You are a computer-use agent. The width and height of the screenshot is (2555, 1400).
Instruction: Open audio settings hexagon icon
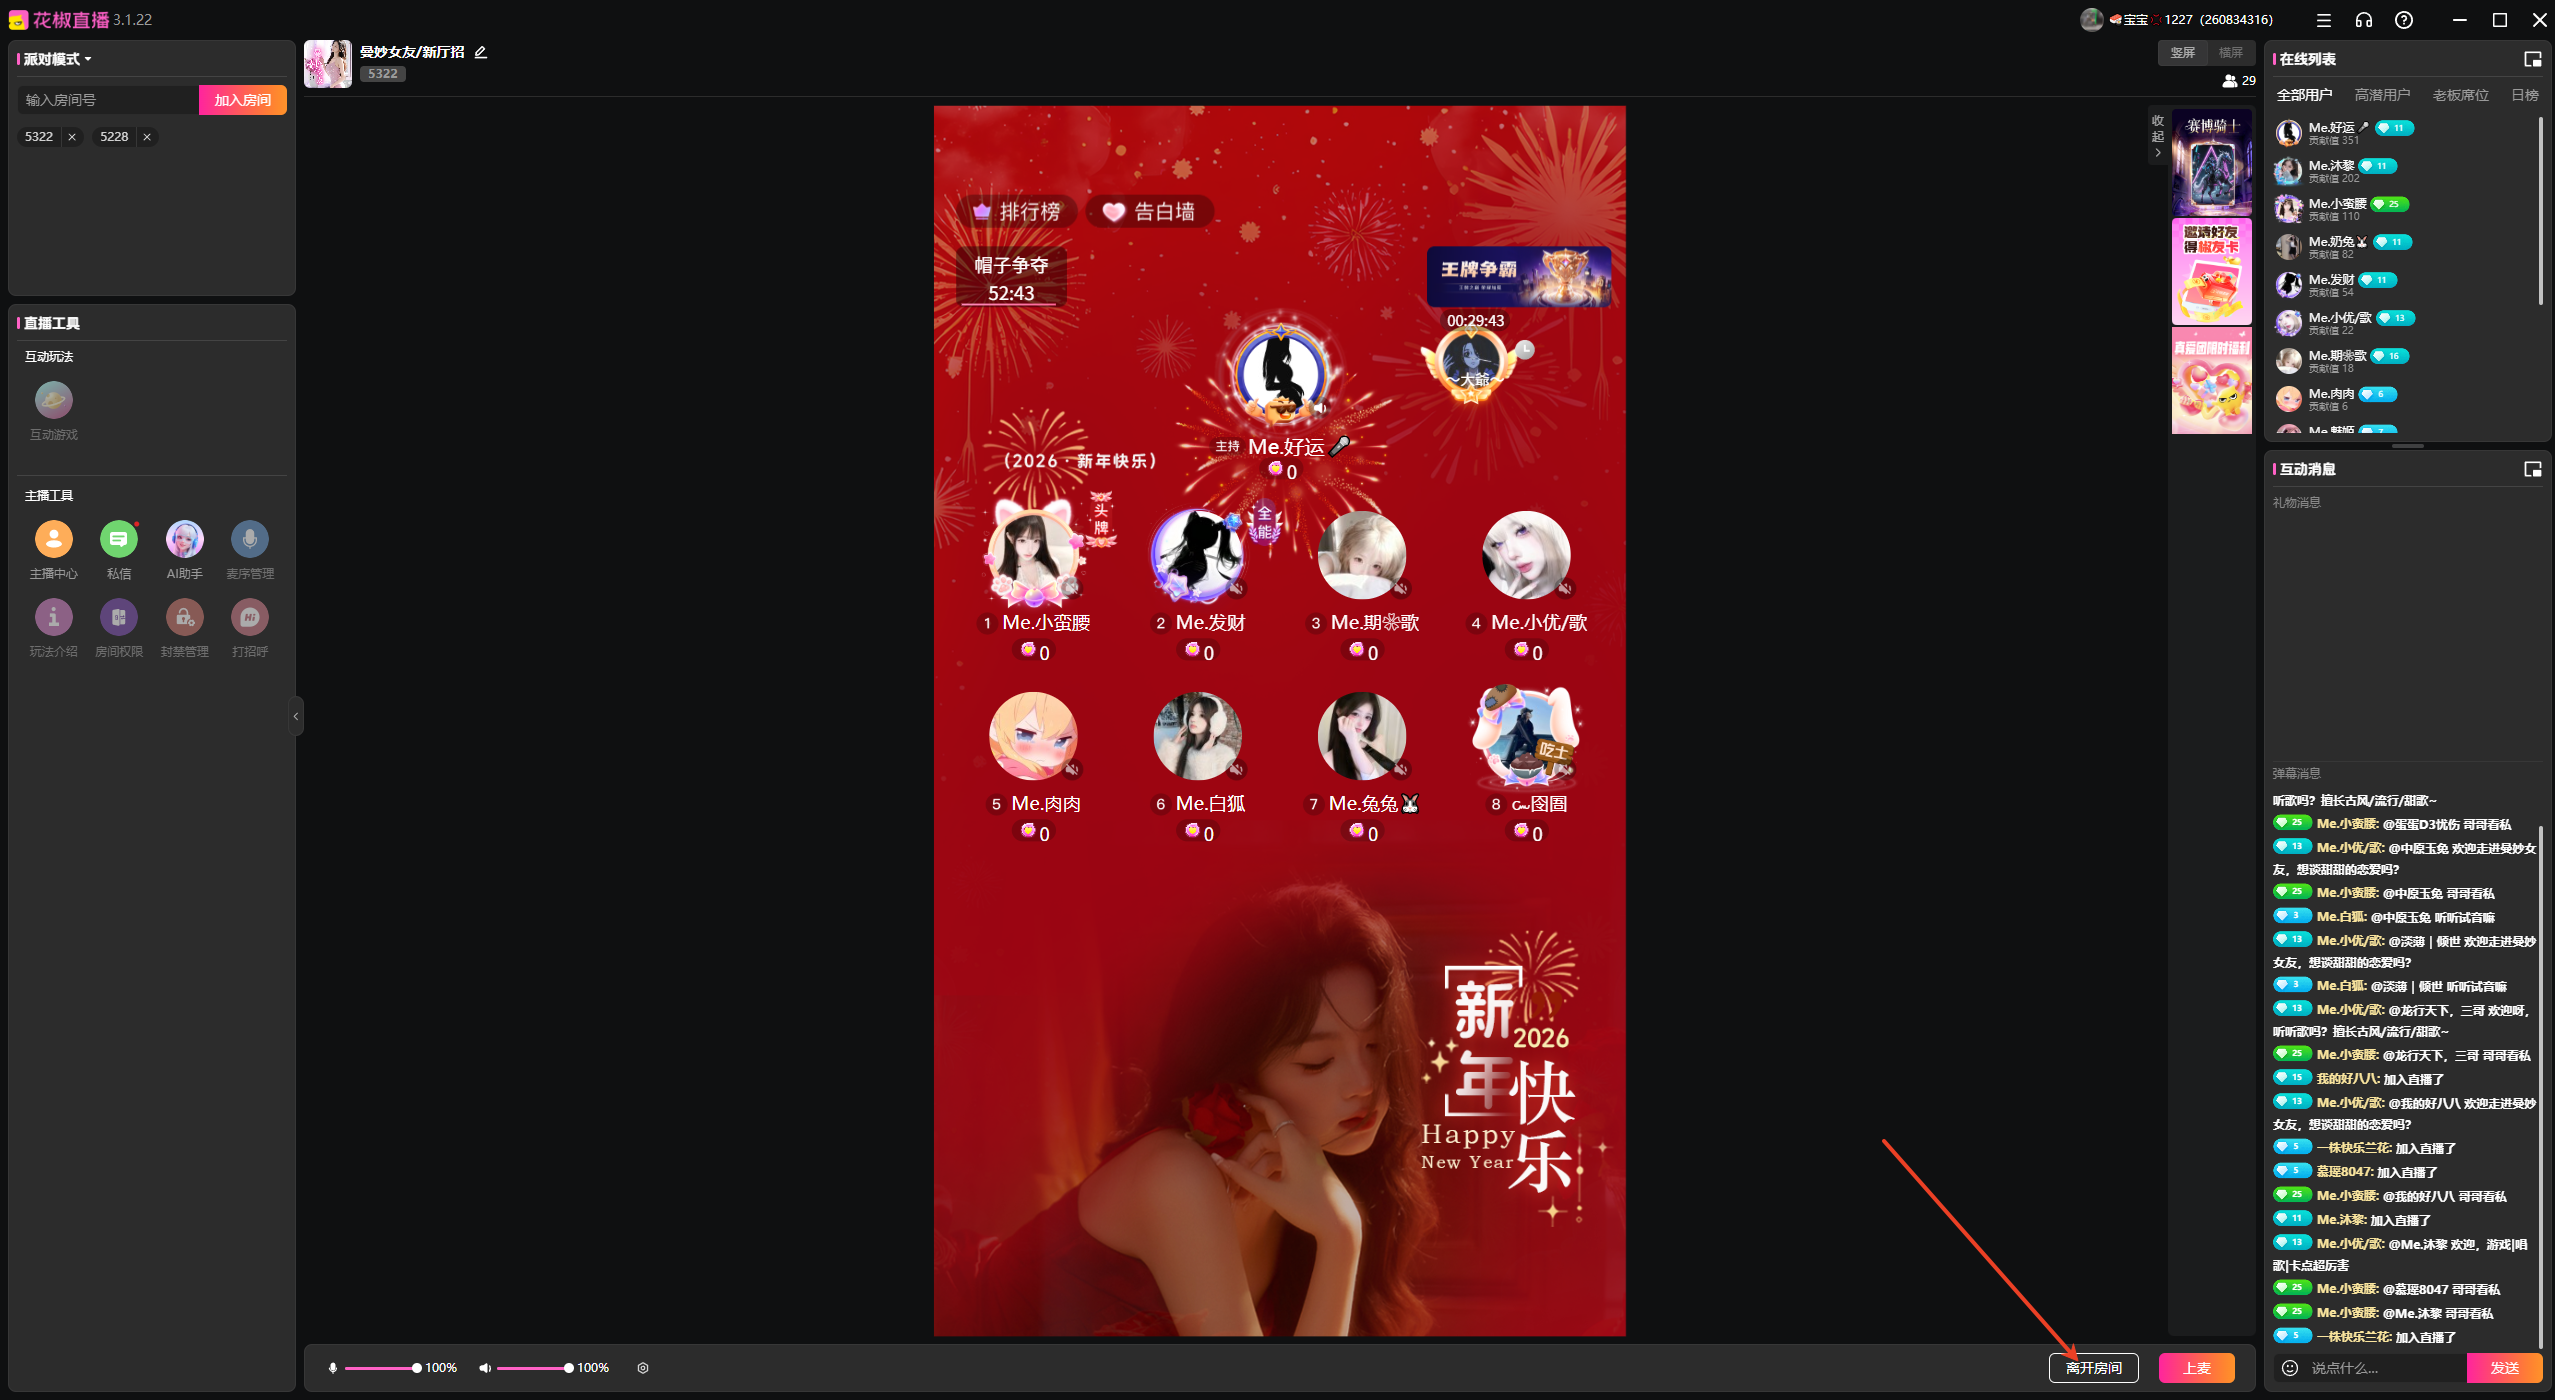tap(643, 1368)
